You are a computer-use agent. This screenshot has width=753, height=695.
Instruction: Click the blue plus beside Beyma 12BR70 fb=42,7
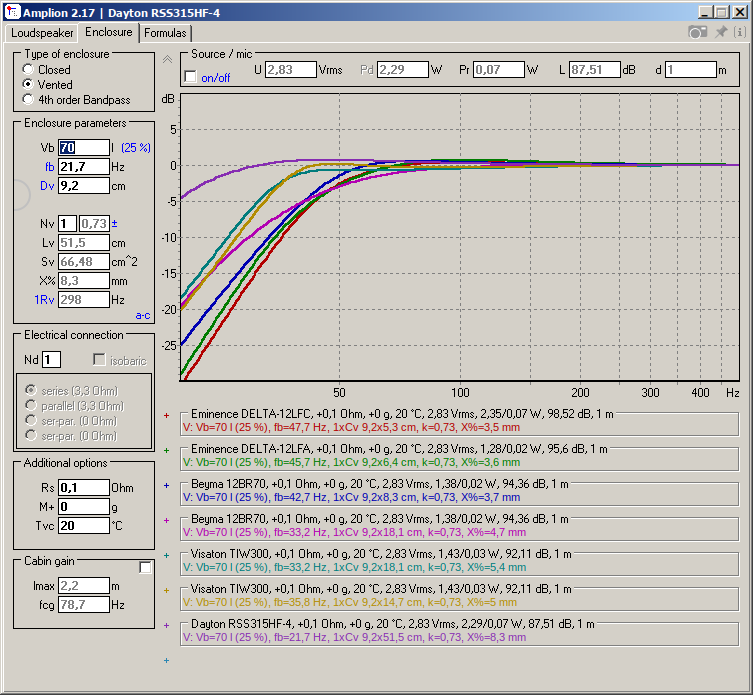tap(167, 486)
